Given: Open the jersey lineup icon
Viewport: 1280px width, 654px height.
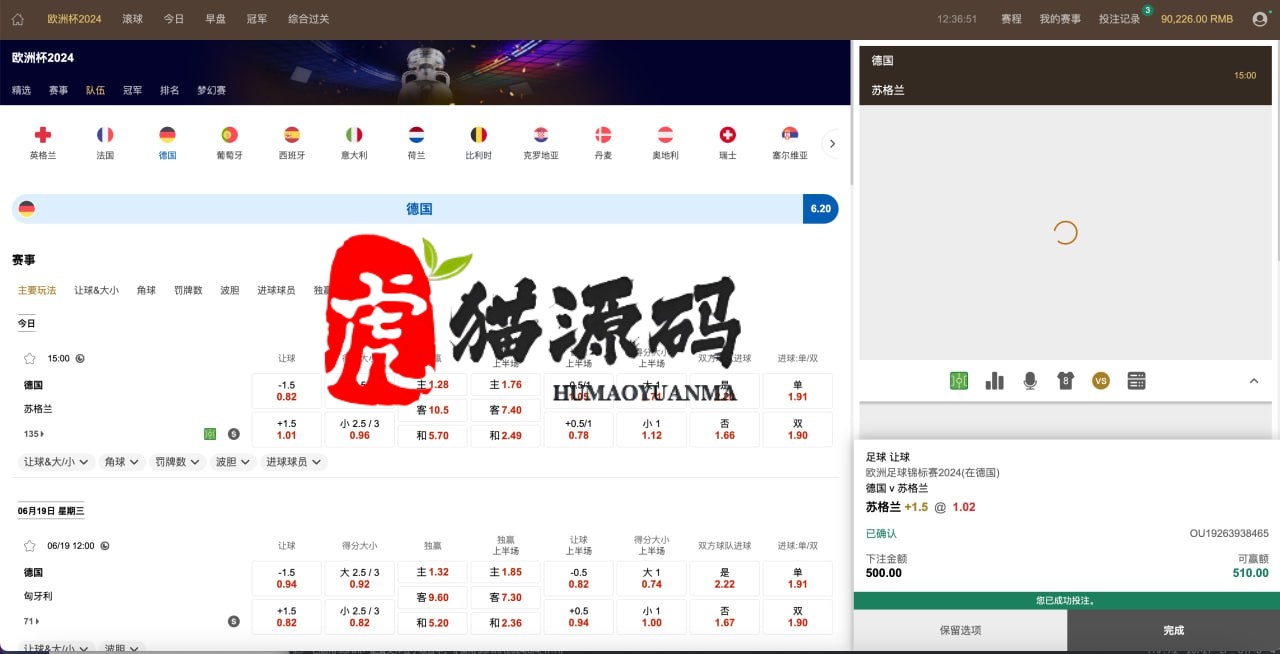Looking at the screenshot, I should coord(1065,381).
